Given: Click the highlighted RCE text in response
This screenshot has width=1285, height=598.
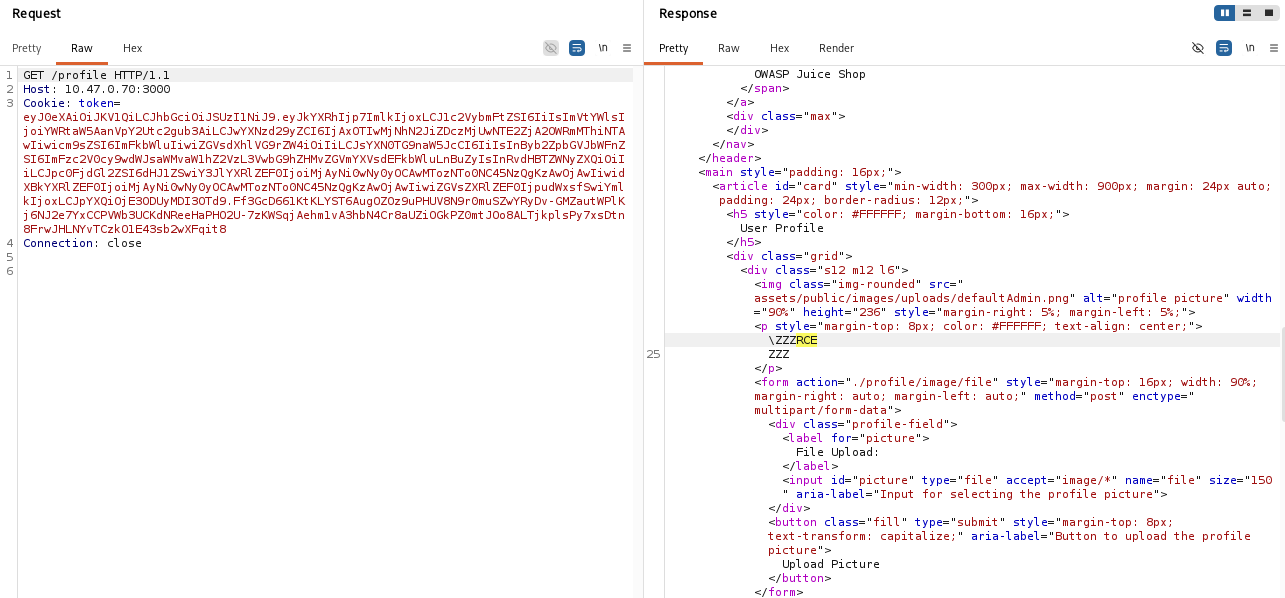Looking at the screenshot, I should [807, 340].
